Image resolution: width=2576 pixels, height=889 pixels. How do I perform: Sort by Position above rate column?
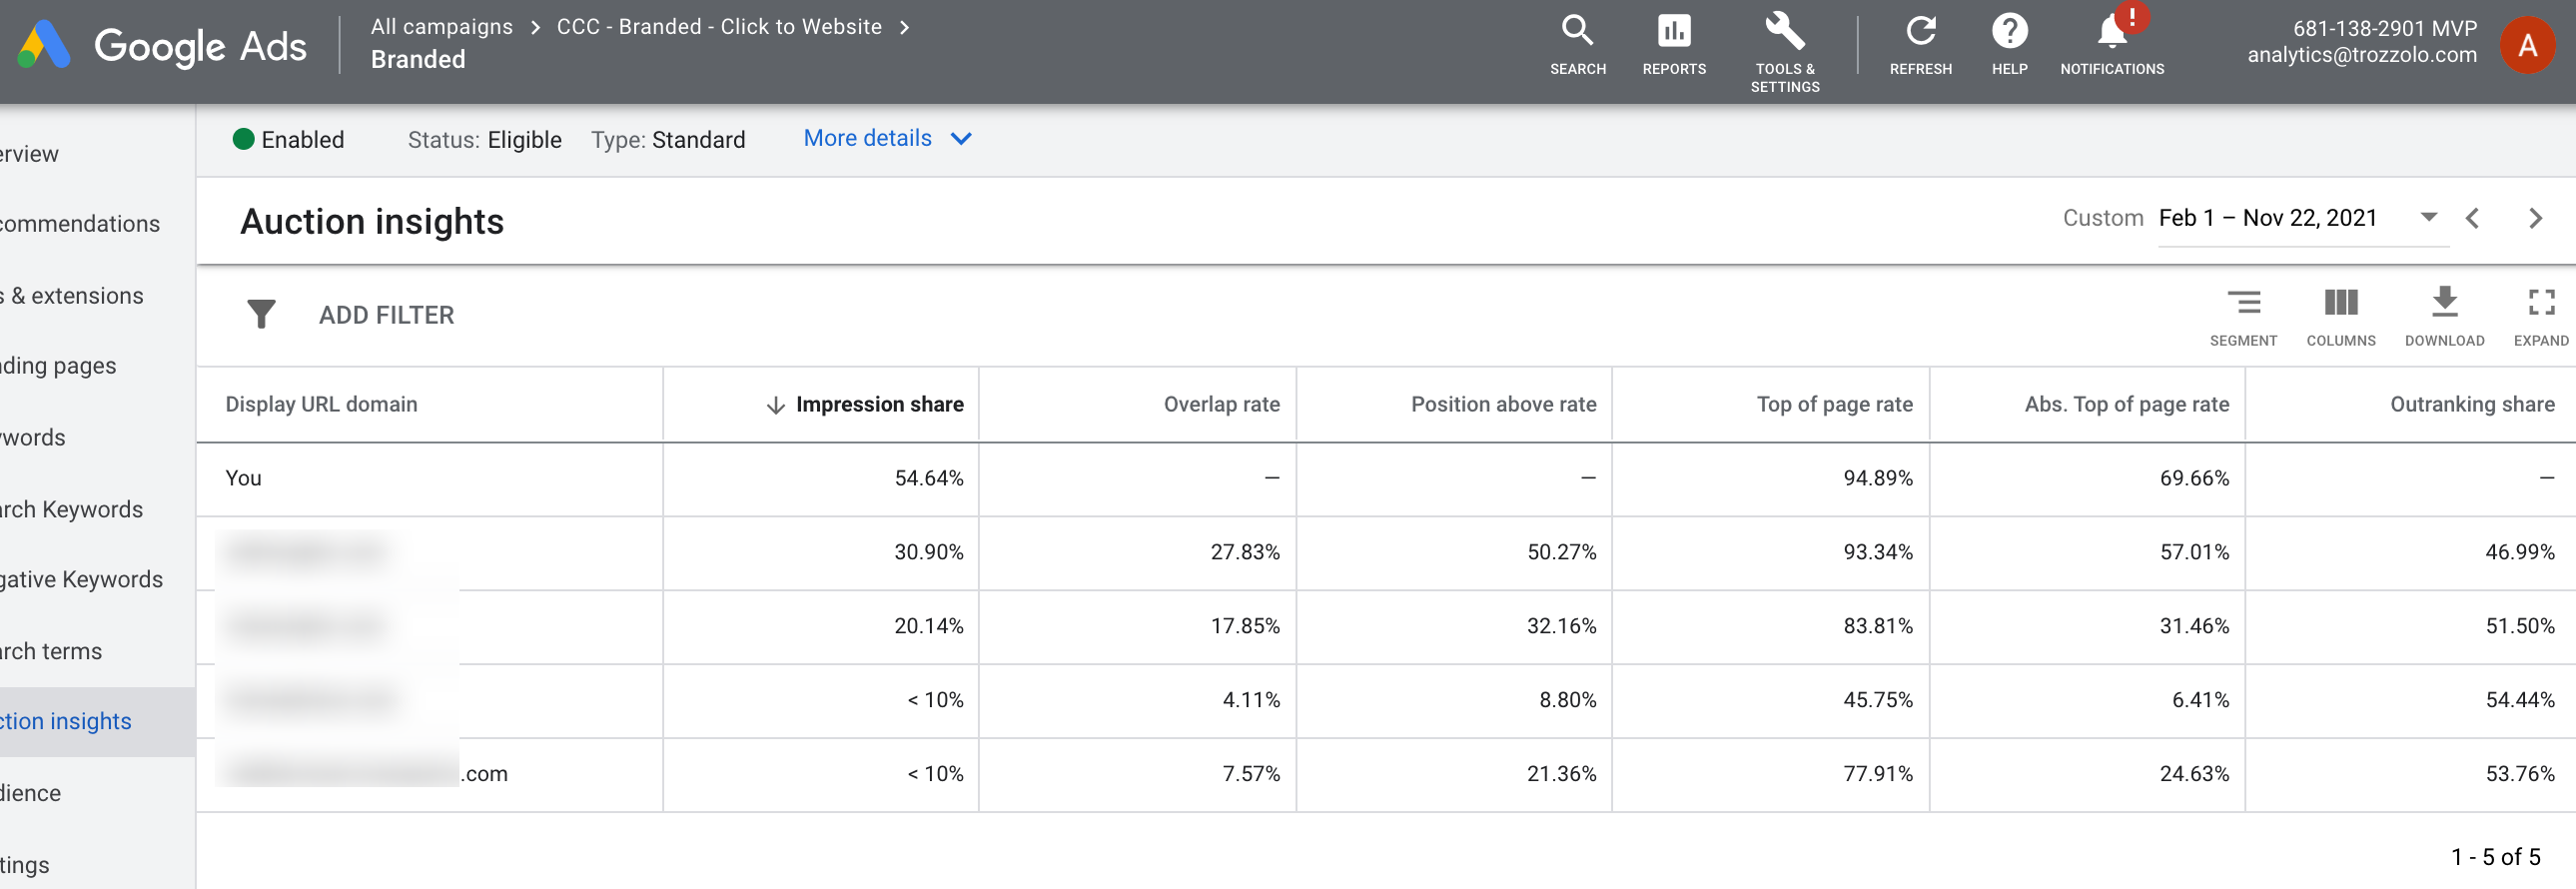(1503, 404)
